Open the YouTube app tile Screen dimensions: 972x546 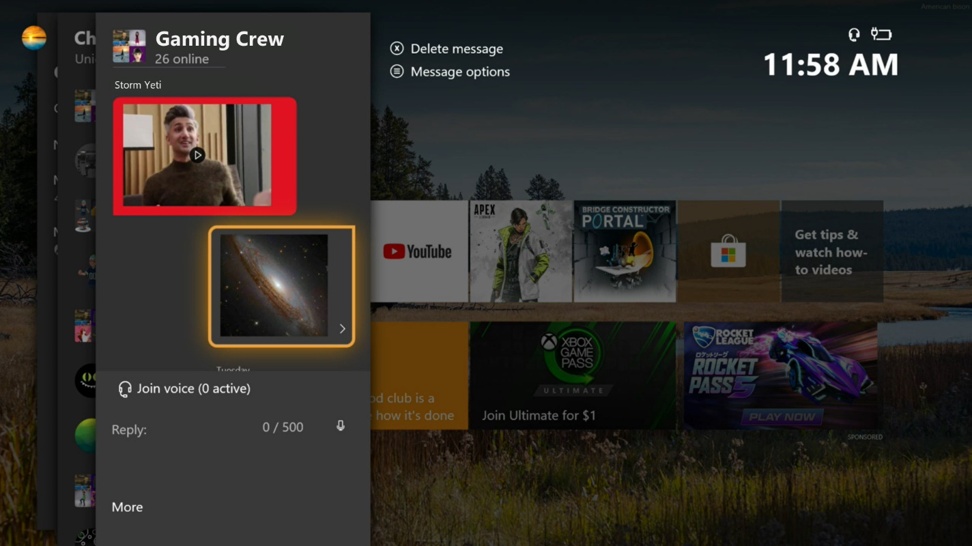pos(418,252)
